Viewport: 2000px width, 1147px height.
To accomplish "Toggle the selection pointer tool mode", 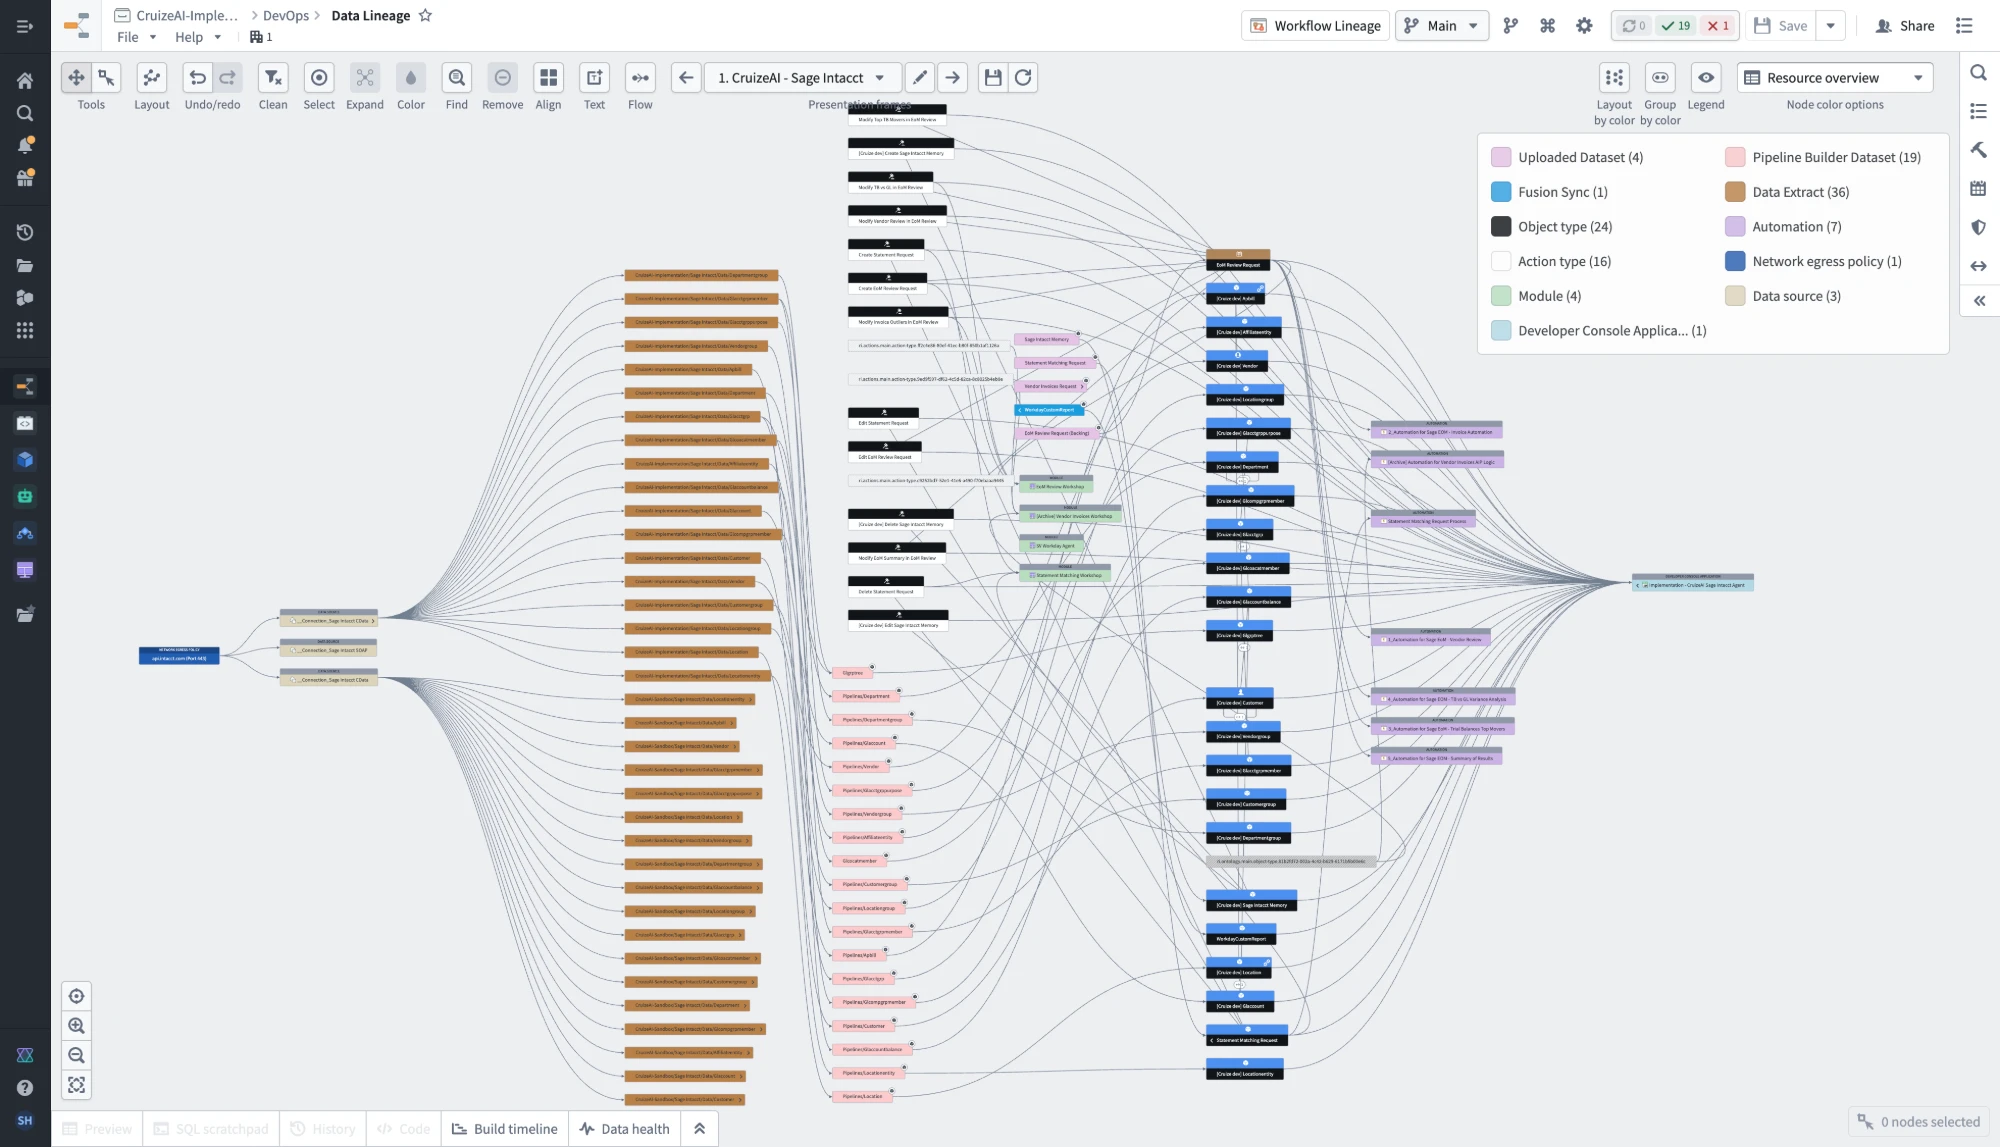I will tap(106, 78).
